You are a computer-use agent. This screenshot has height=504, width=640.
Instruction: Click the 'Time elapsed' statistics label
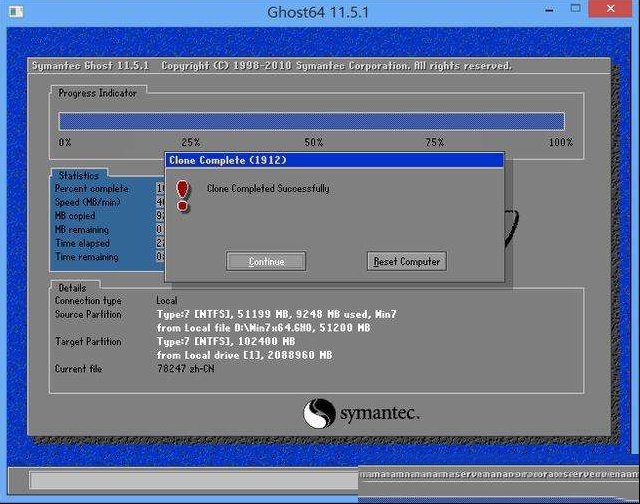82,243
